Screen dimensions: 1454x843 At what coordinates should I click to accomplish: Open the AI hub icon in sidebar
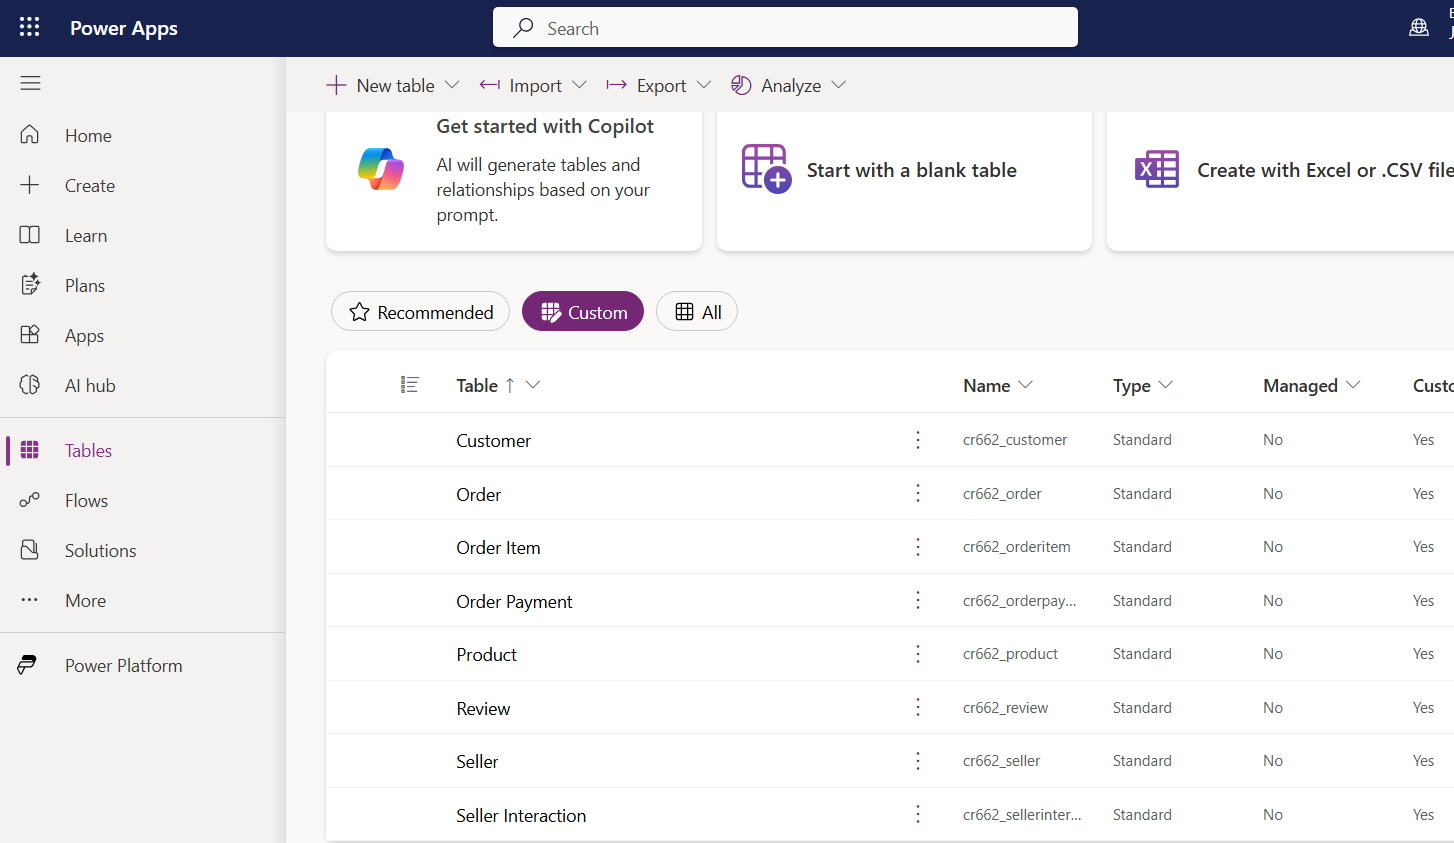click(x=30, y=385)
